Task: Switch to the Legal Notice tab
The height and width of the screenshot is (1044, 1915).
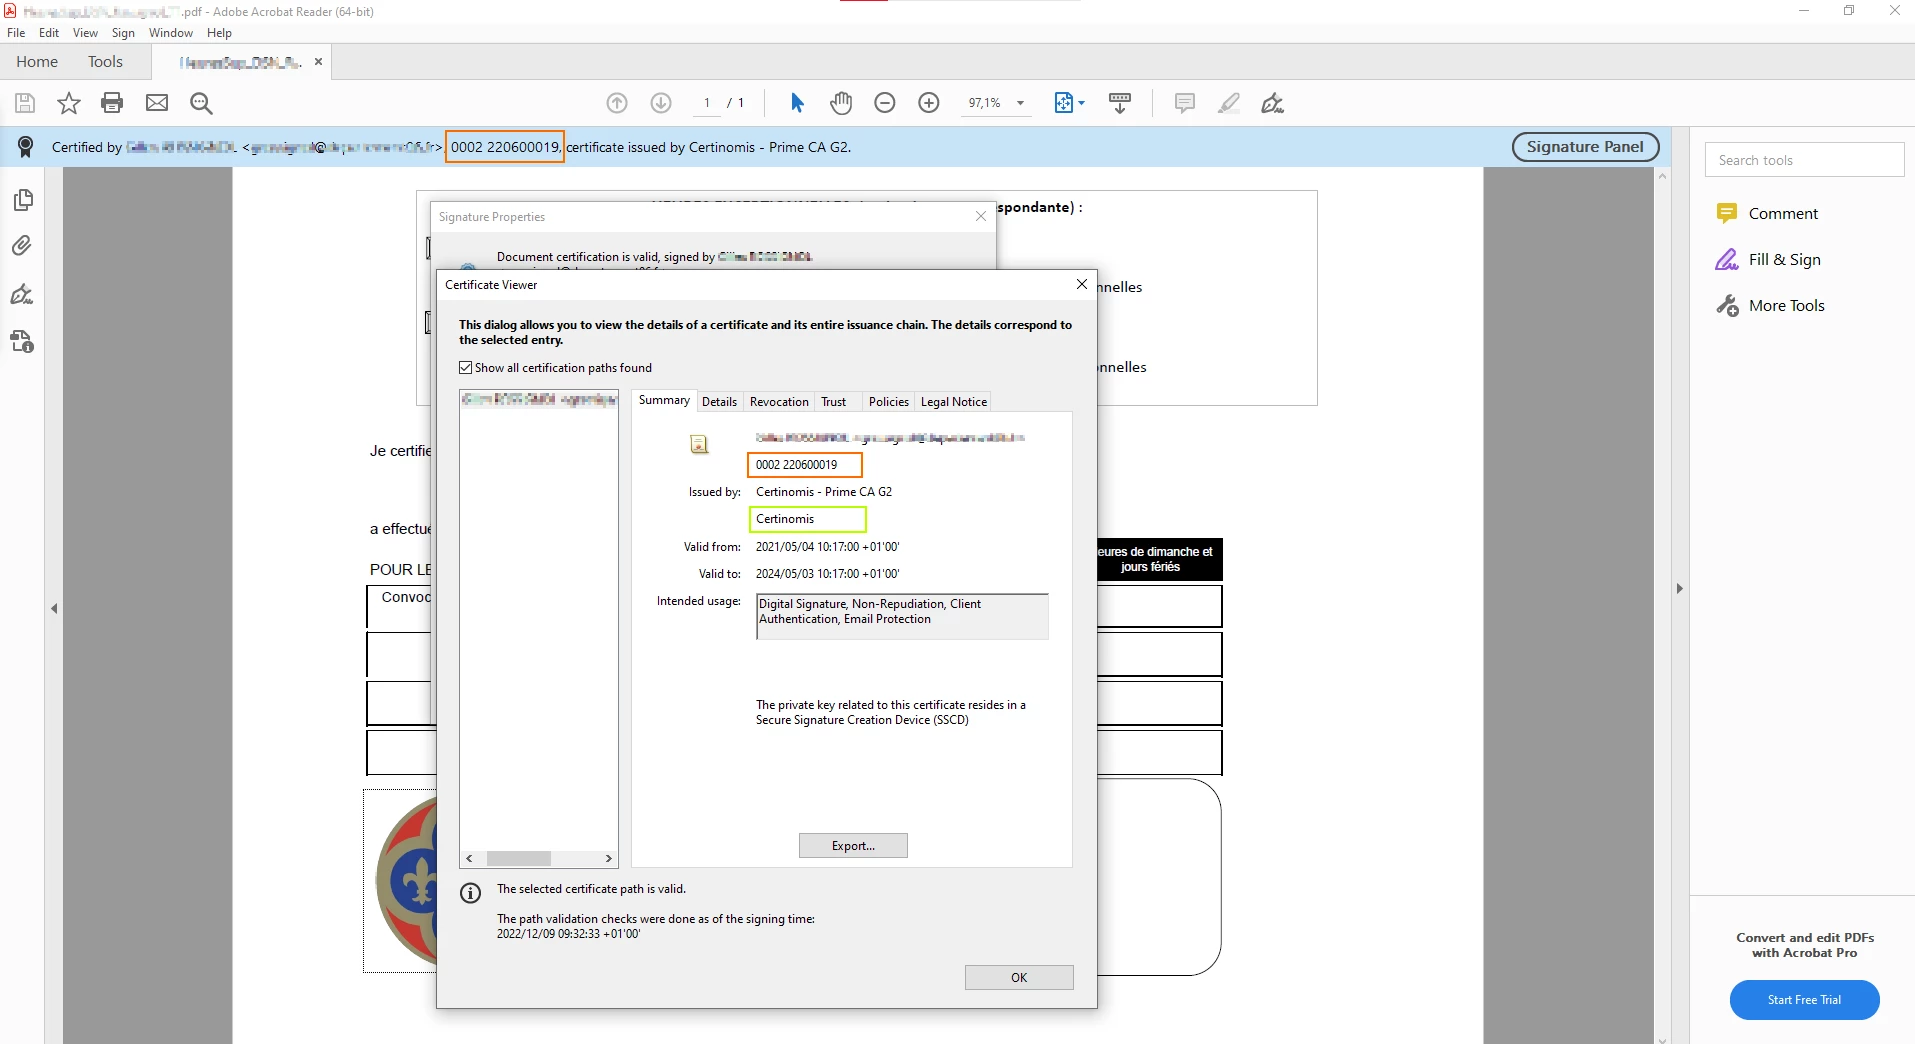Action: (x=953, y=402)
